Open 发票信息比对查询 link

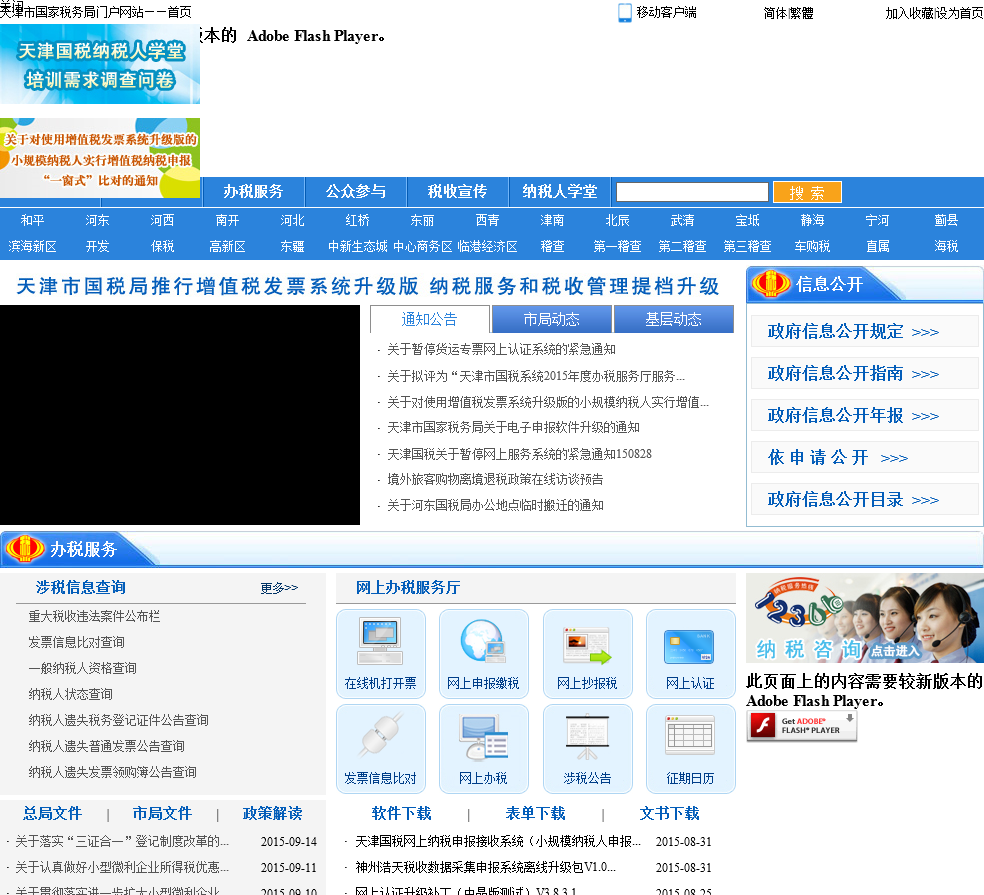(77, 642)
